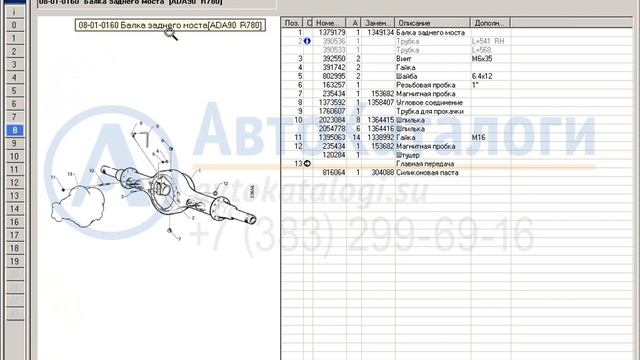Select group button 16 in sidebar
The width and height of the screenshot is (640, 360).
14,222
